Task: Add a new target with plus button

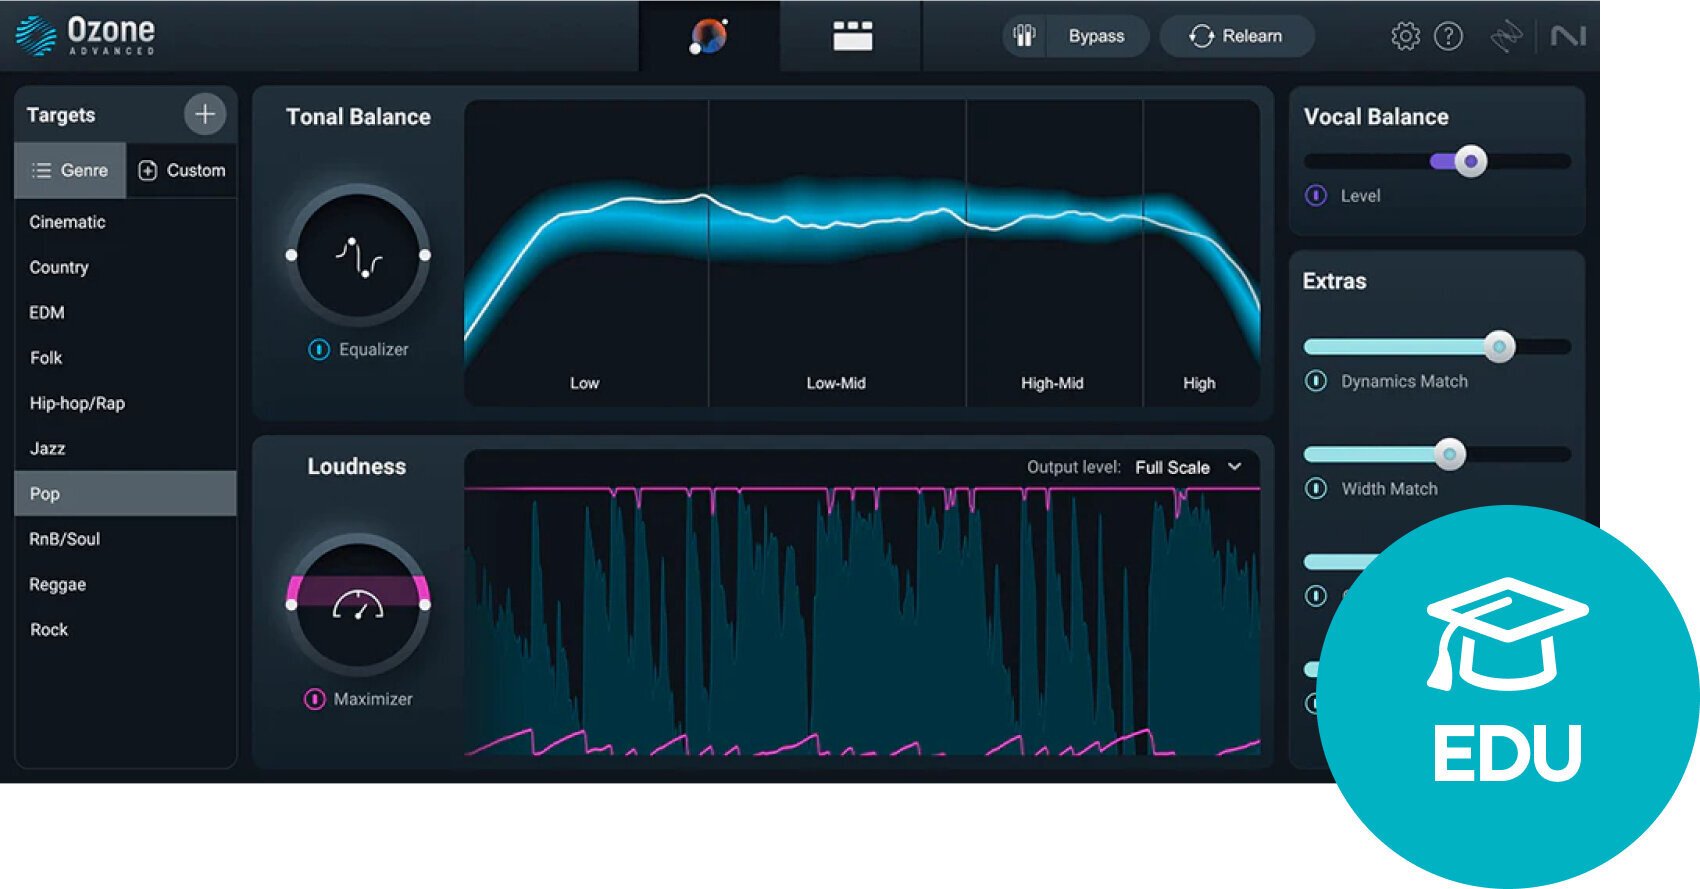Action: 205,114
